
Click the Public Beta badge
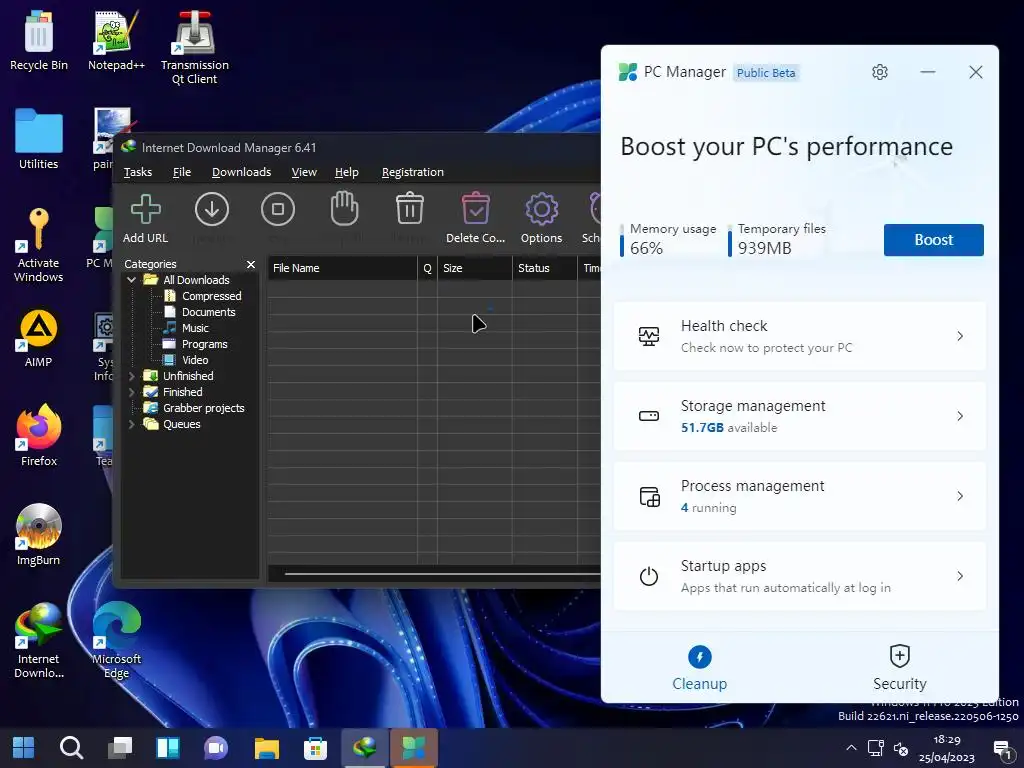[x=766, y=72]
